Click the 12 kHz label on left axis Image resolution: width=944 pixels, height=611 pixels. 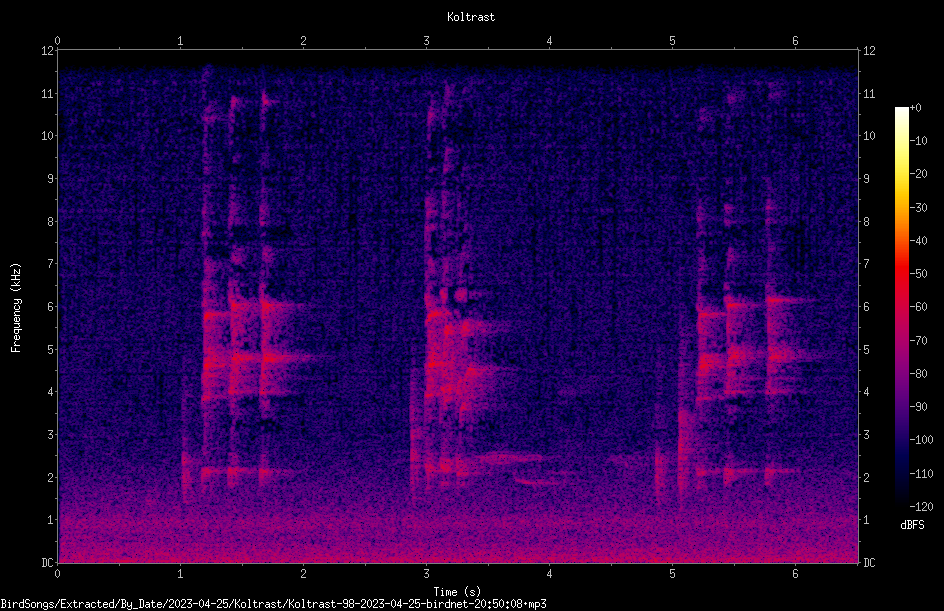tap(47, 51)
